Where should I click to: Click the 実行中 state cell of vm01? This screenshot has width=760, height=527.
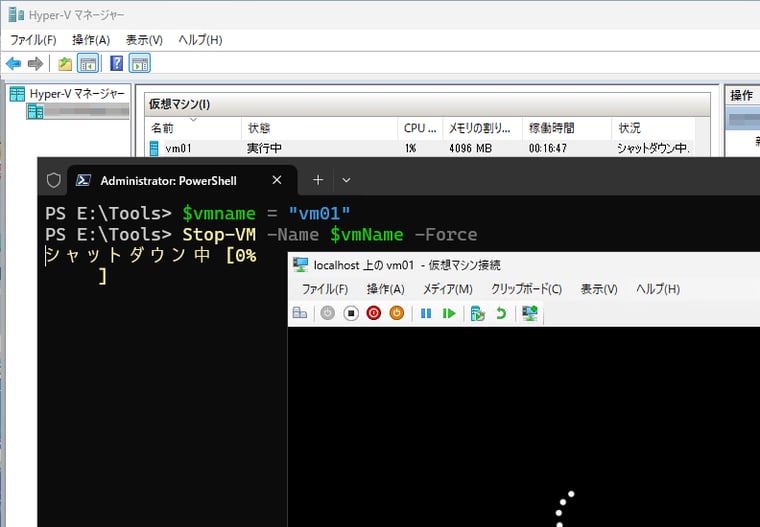point(264,148)
